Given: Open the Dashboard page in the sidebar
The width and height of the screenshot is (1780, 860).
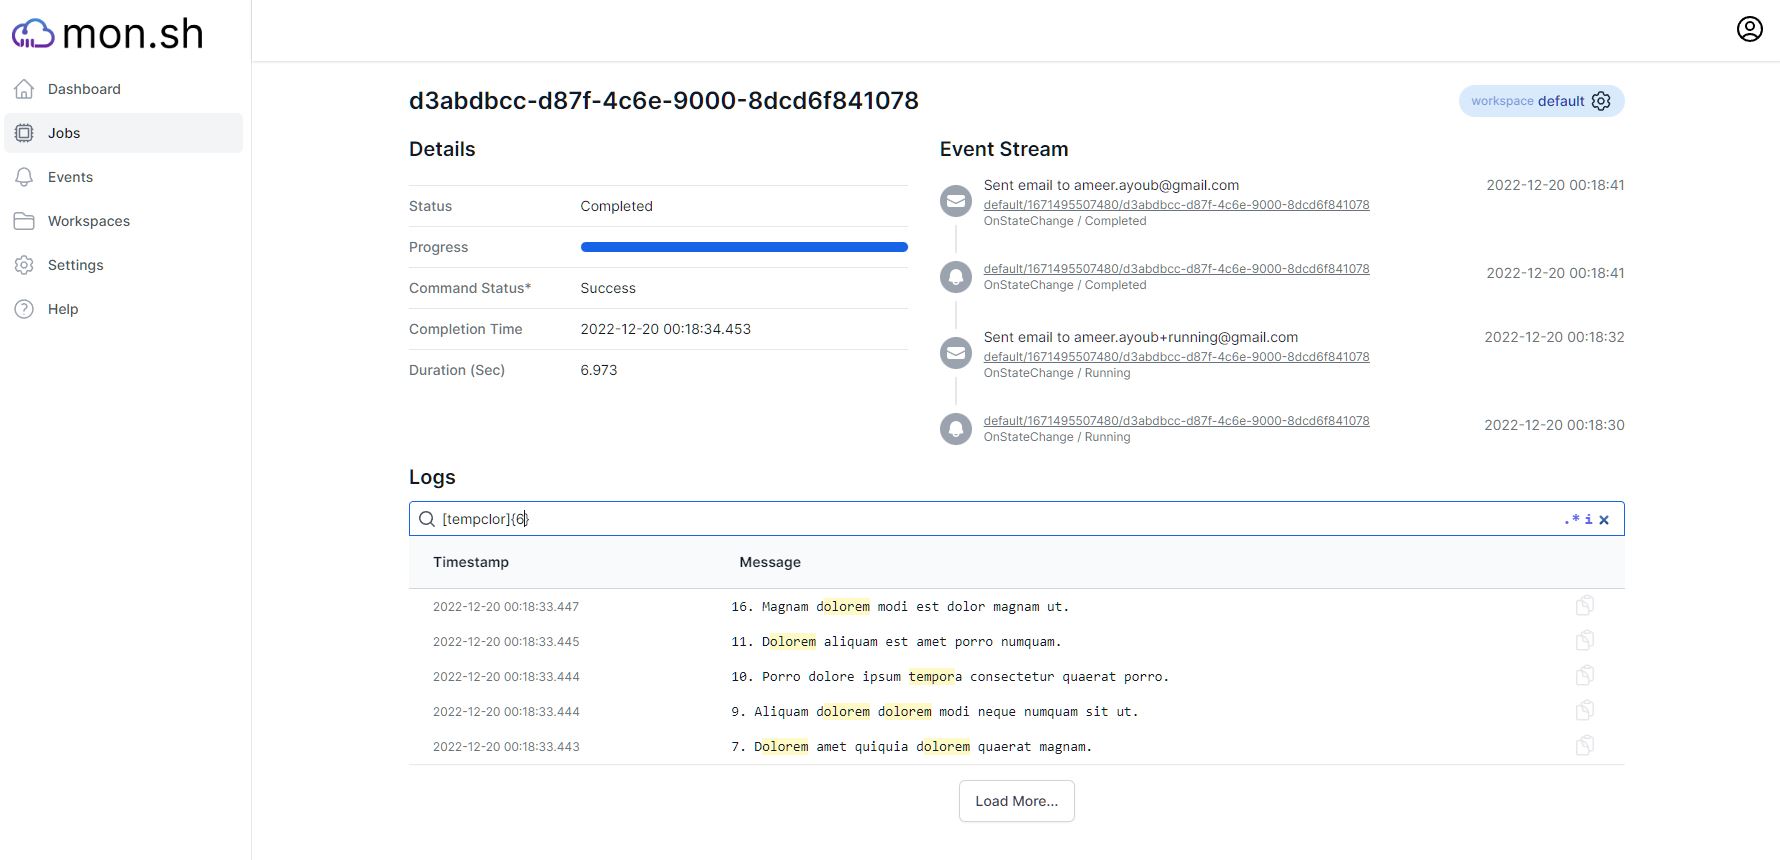Looking at the screenshot, I should point(84,89).
